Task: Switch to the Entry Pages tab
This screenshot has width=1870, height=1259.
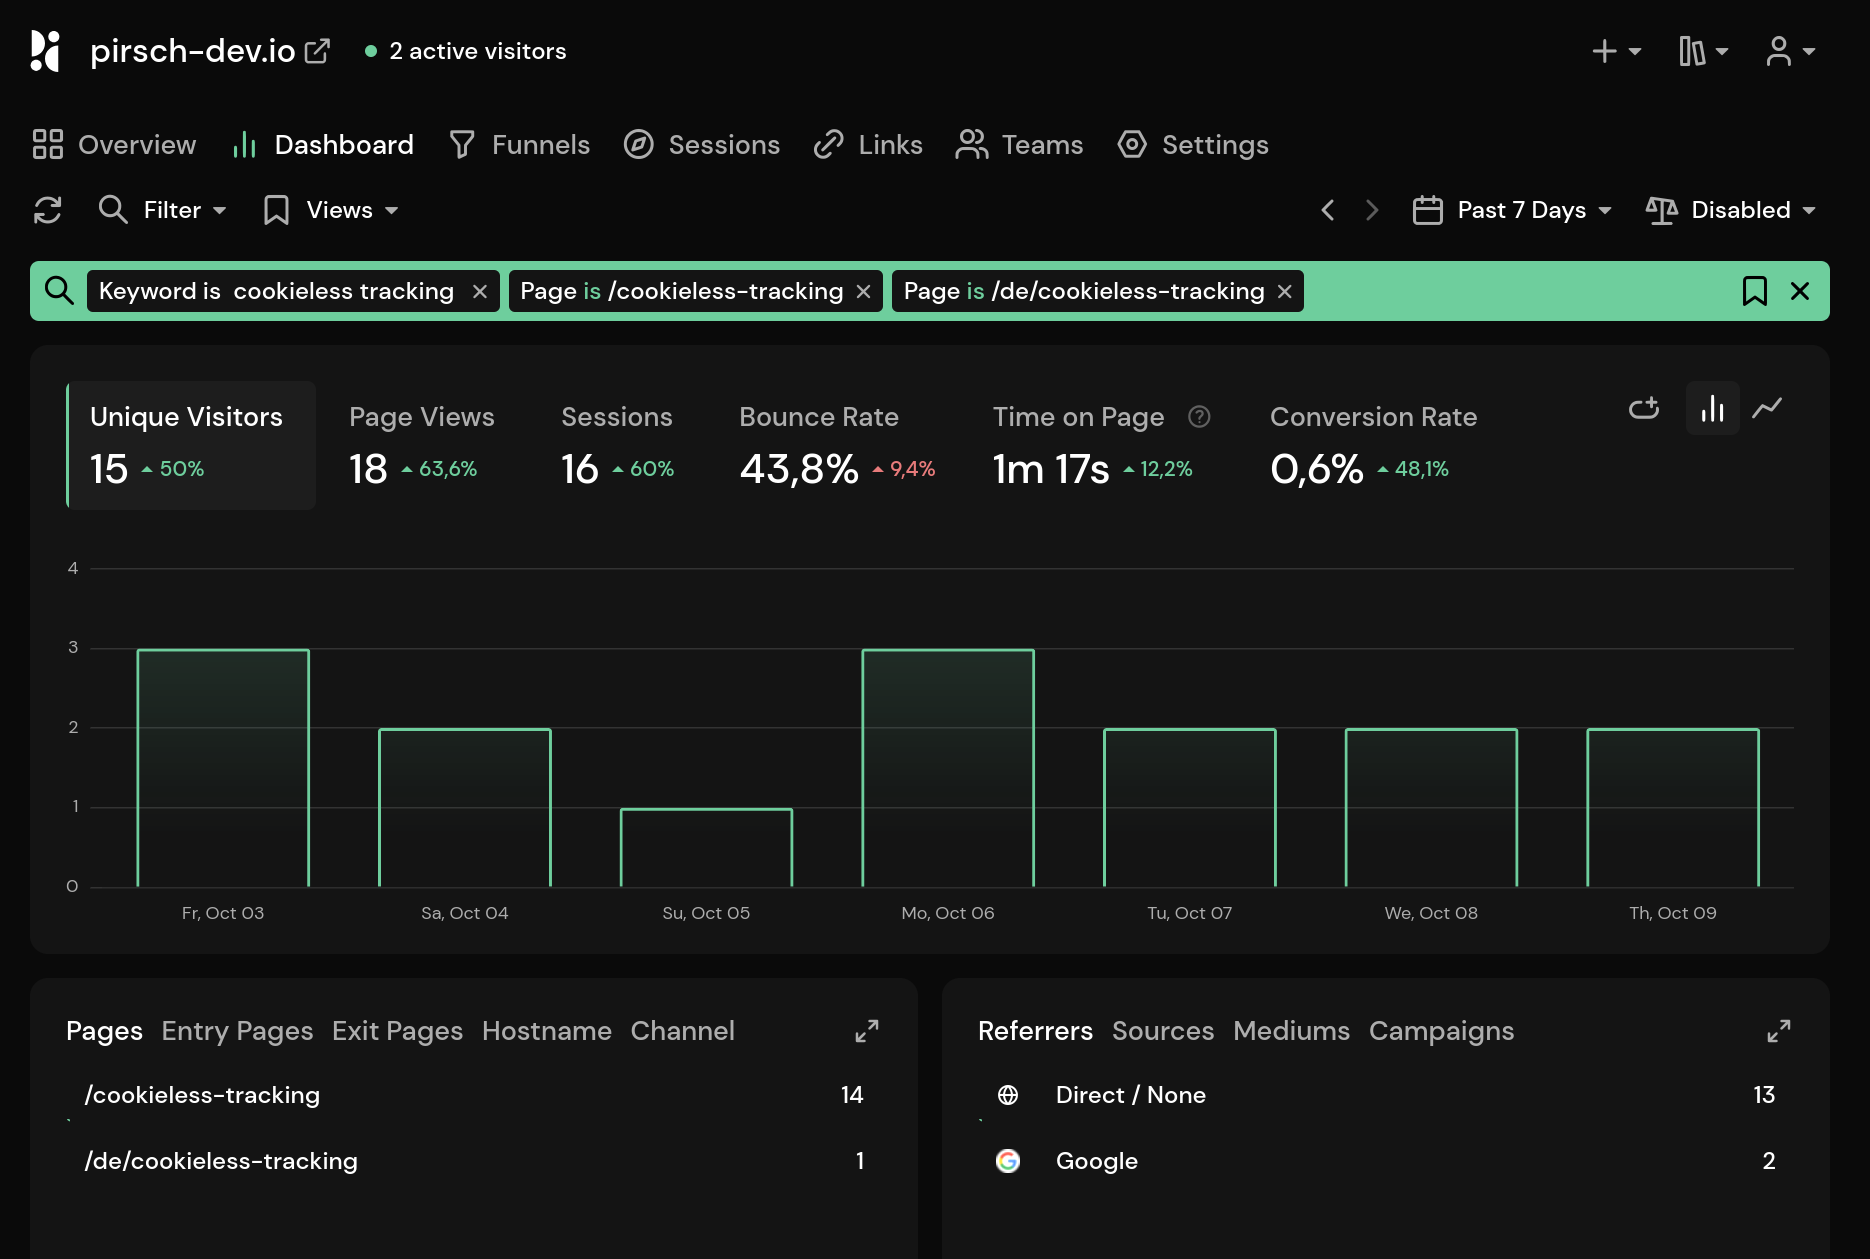Action: (237, 1031)
